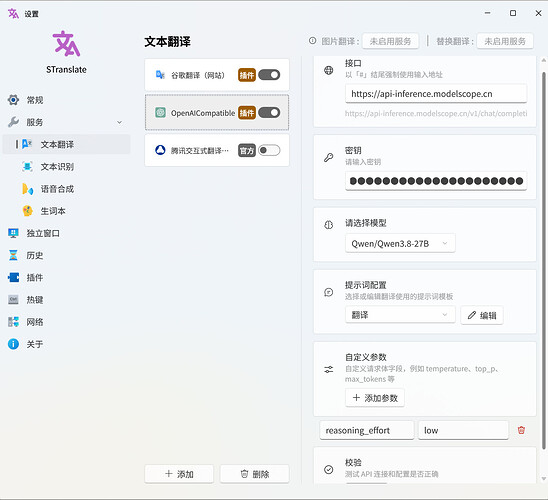The width and height of the screenshot is (548, 500).
Task: Click the 删除 service button
Action: pyautogui.click(x=254, y=474)
